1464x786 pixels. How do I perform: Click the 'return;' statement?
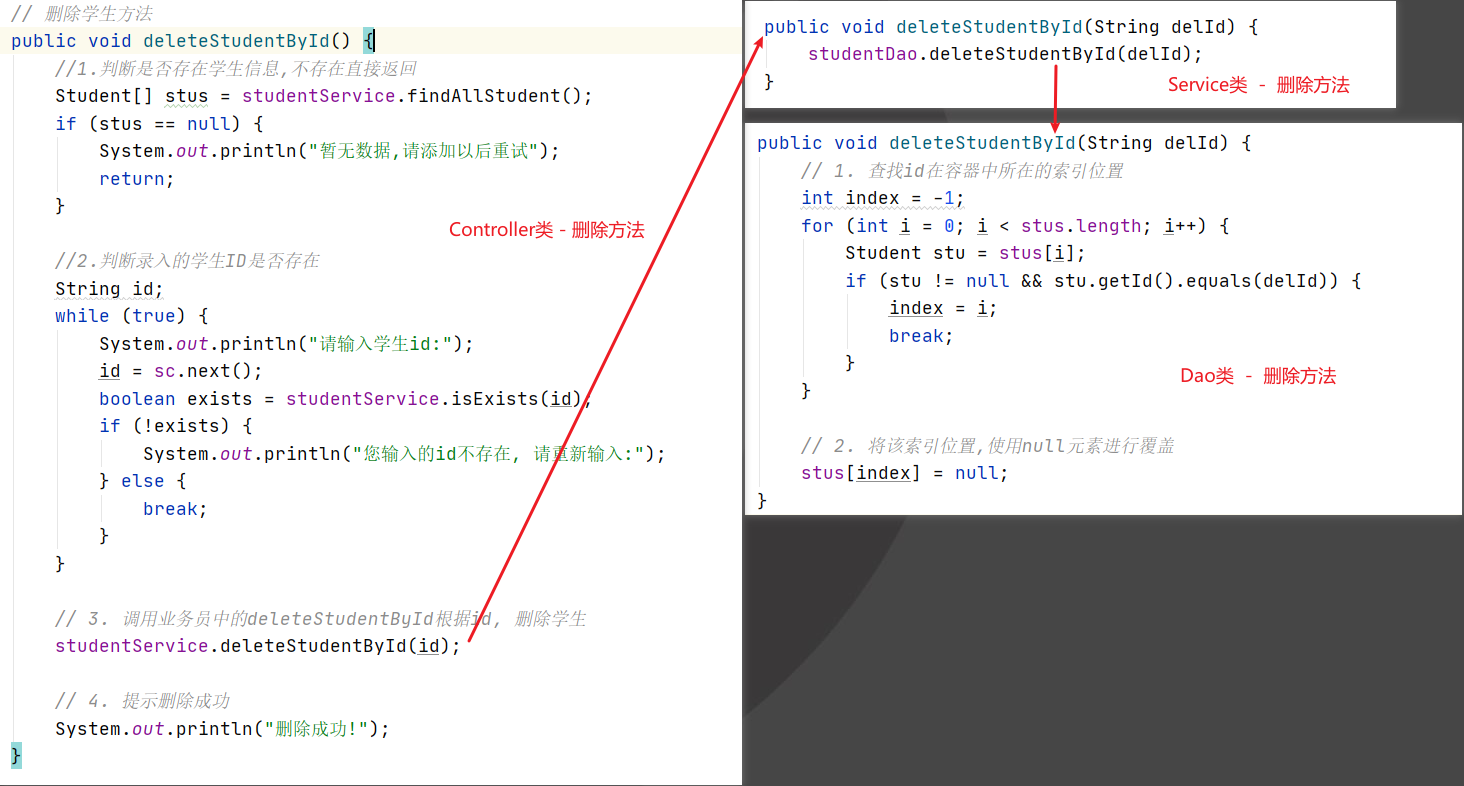point(137,179)
